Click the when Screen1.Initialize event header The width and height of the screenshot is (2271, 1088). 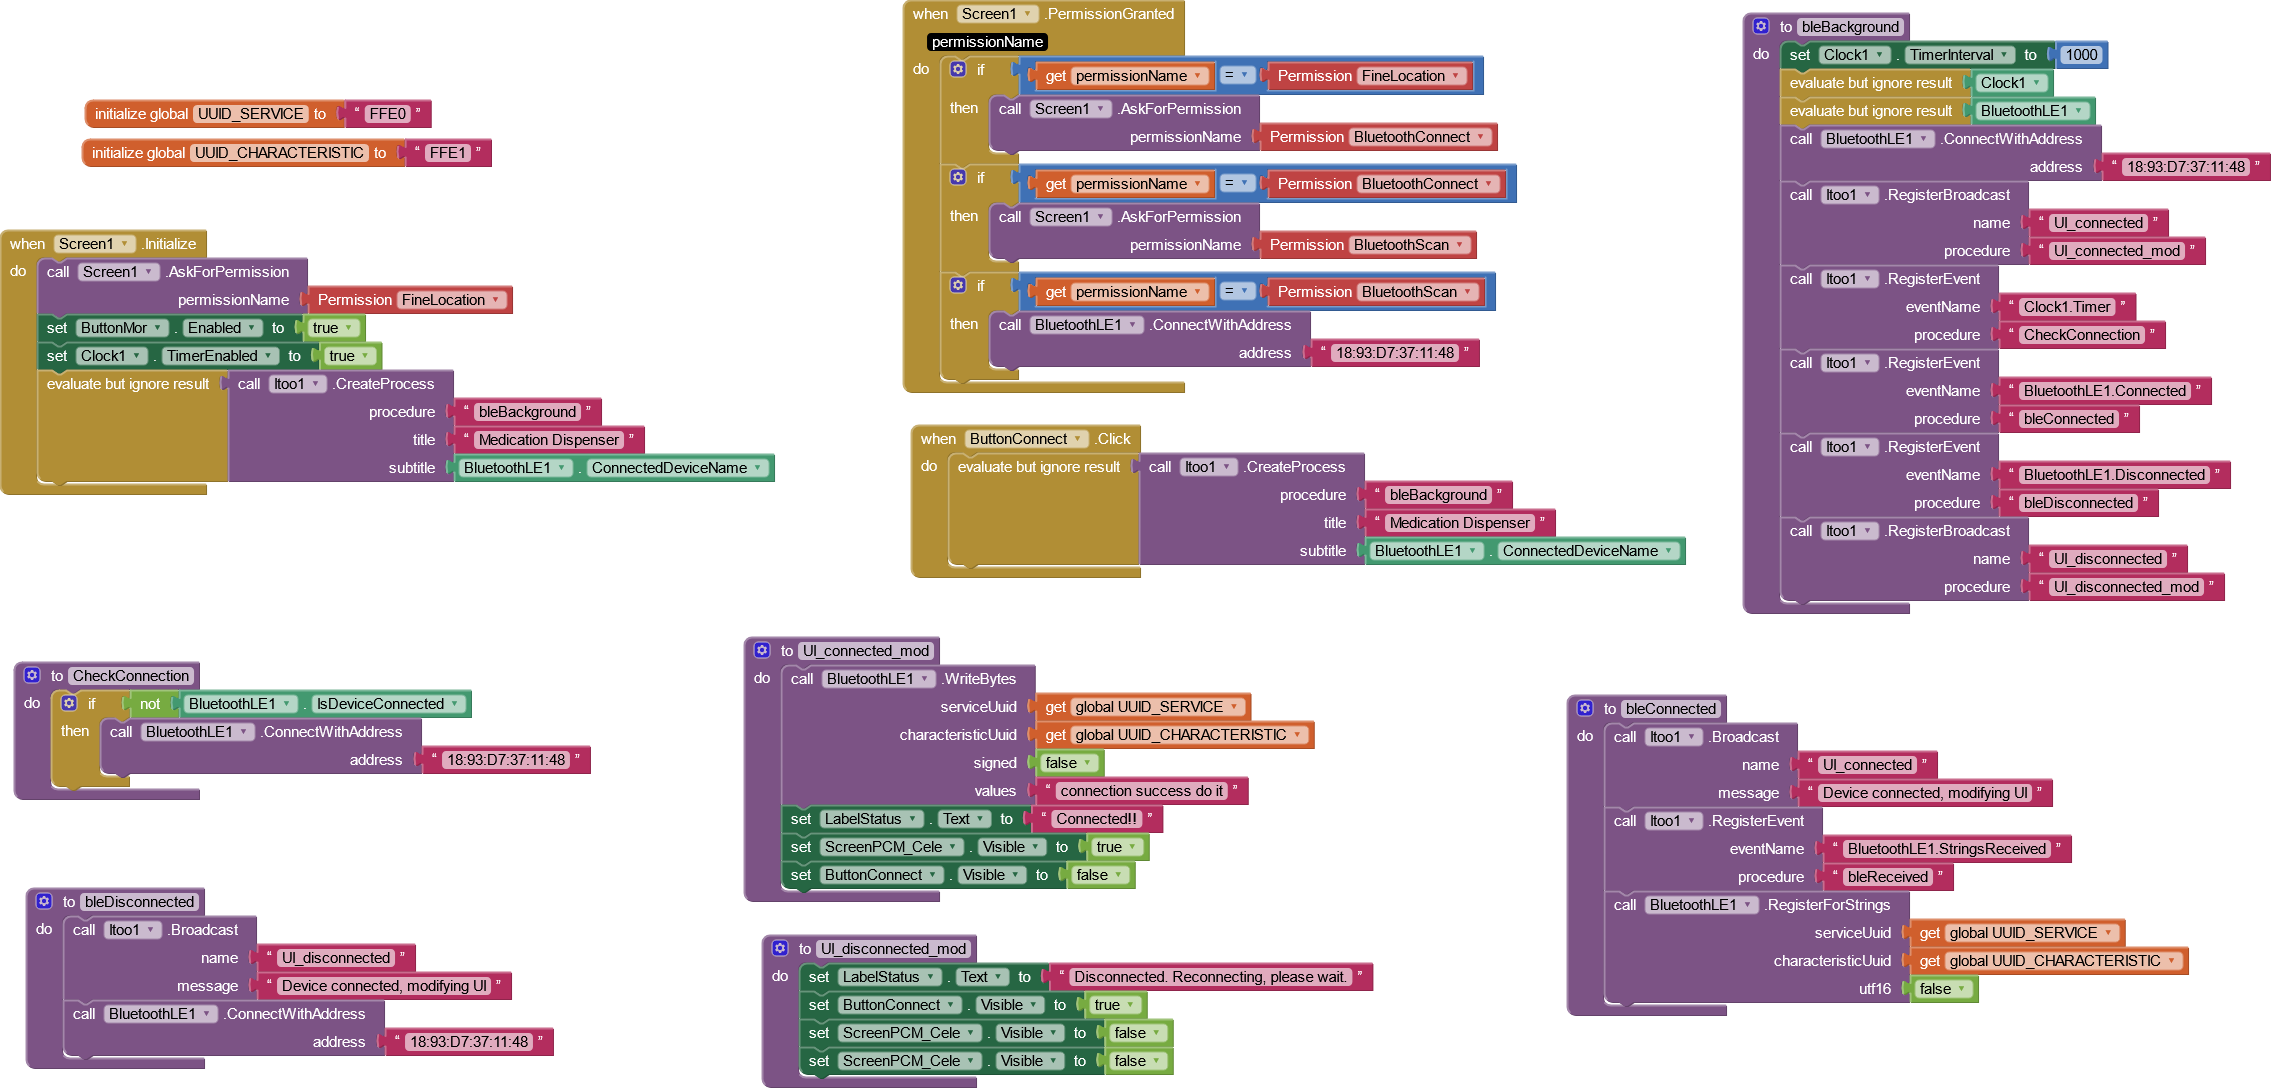click(x=27, y=244)
